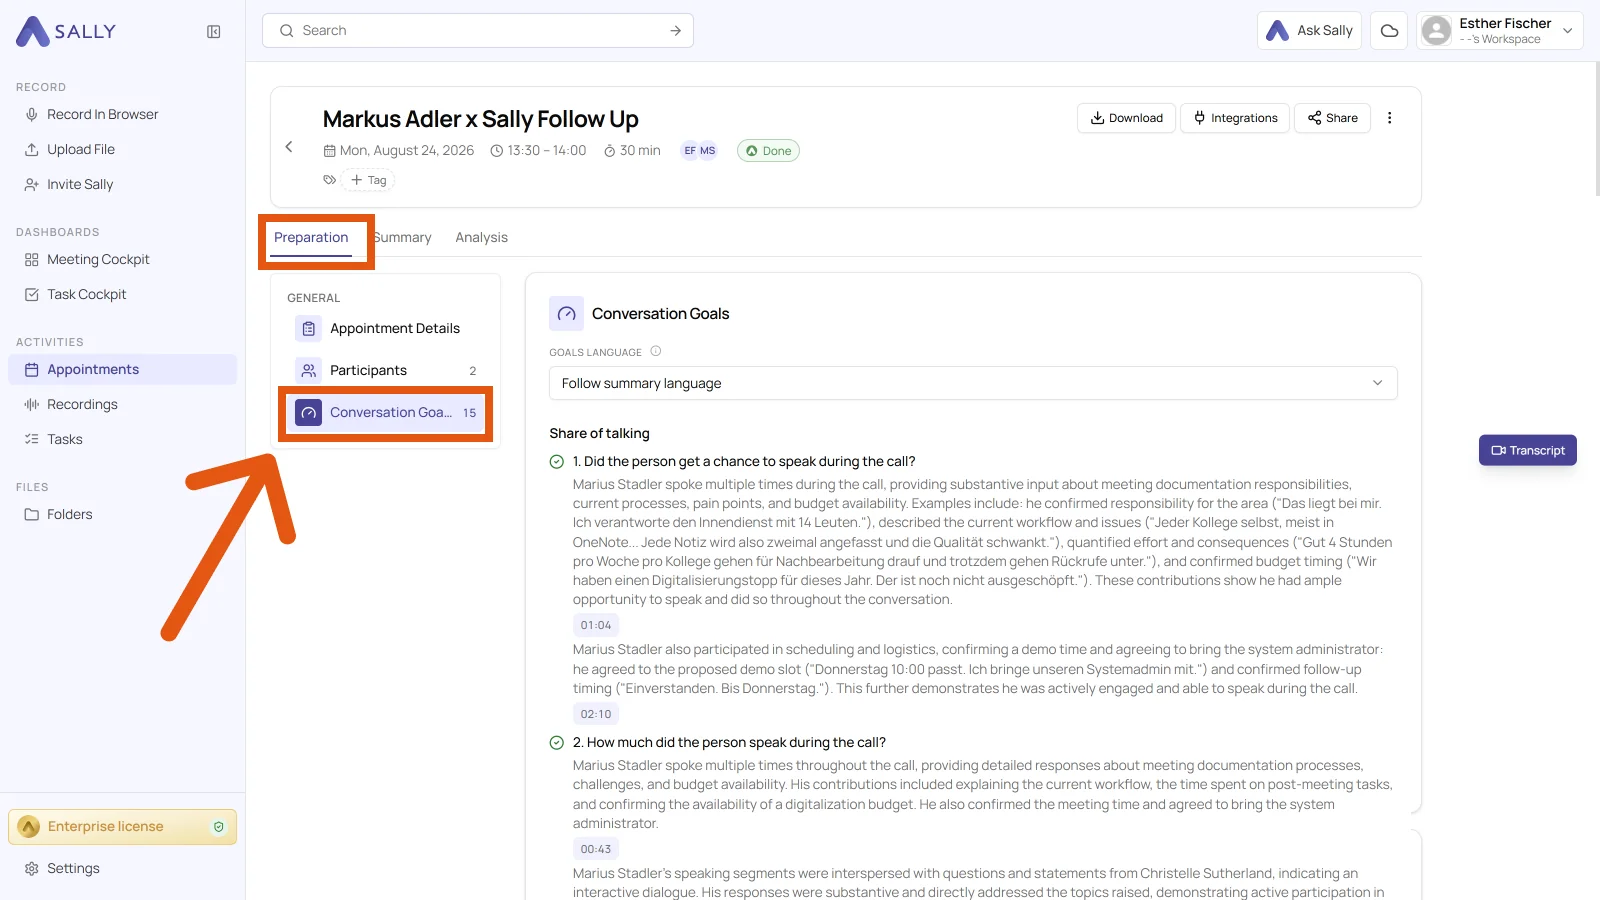This screenshot has height=900, width=1600.
Task: Open Esther Fischer's profile avatar
Action: point(1436,31)
